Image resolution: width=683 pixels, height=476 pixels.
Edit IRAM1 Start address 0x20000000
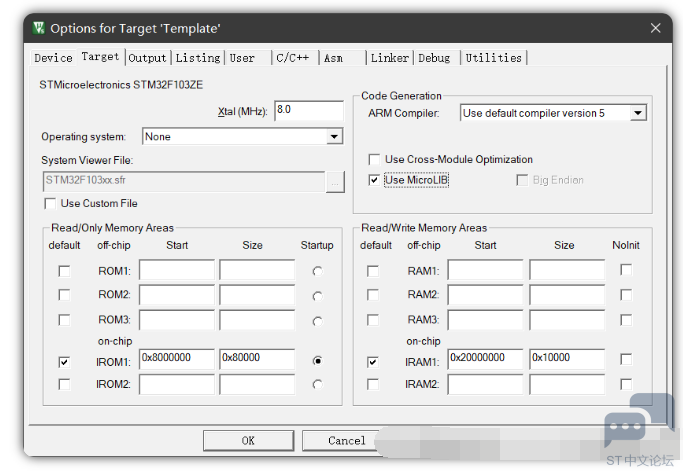[x=485, y=359]
